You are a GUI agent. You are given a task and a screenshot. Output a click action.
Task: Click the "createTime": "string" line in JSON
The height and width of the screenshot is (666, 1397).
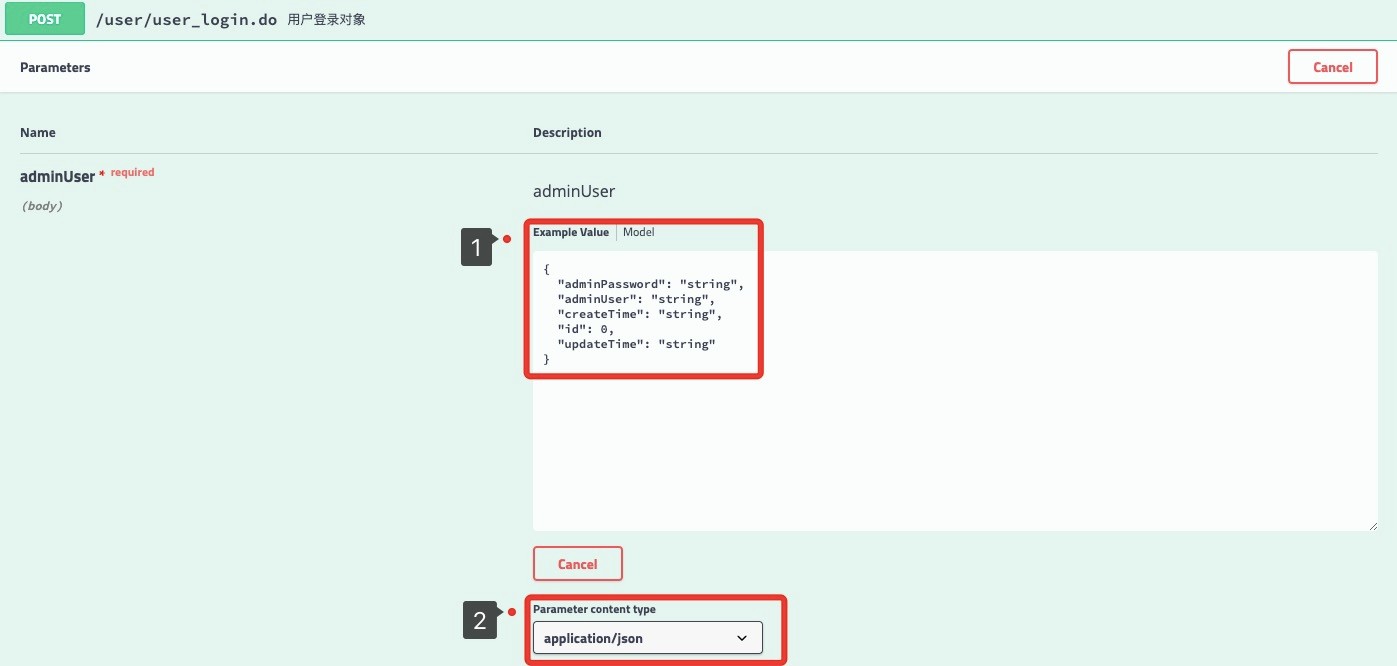point(640,314)
